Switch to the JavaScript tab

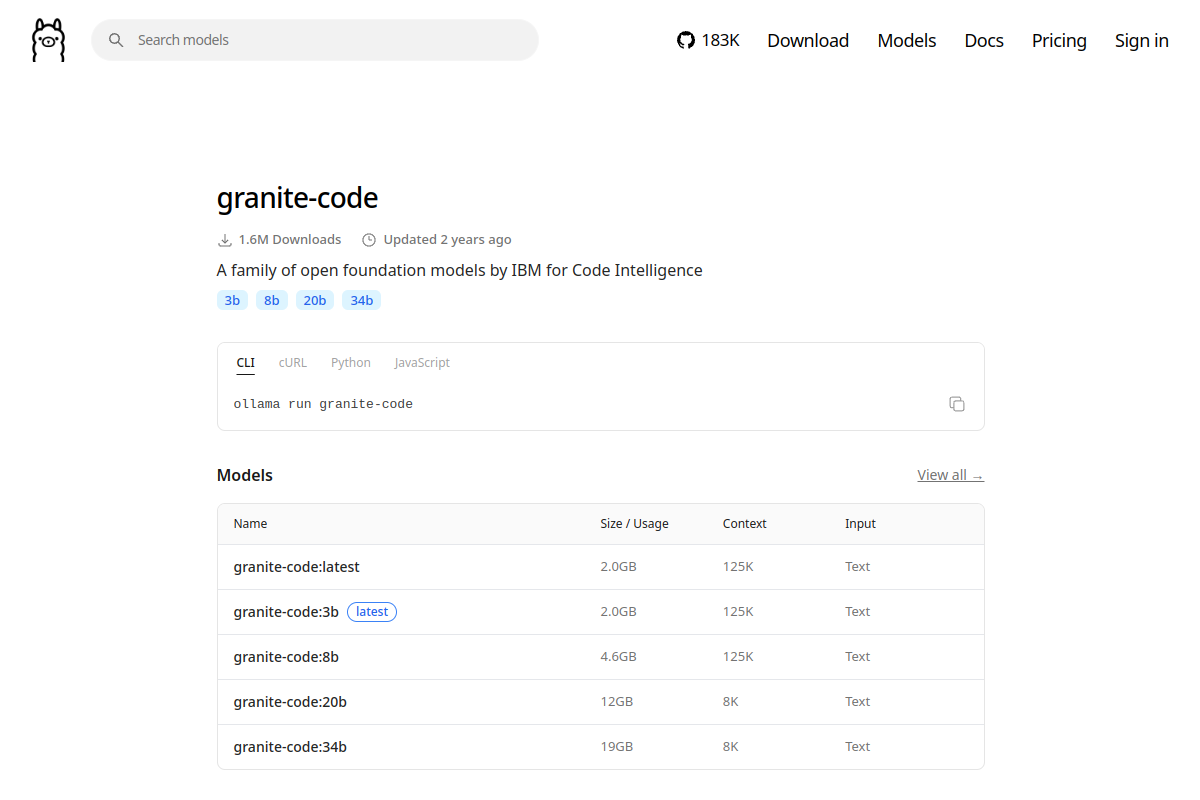(x=422, y=363)
